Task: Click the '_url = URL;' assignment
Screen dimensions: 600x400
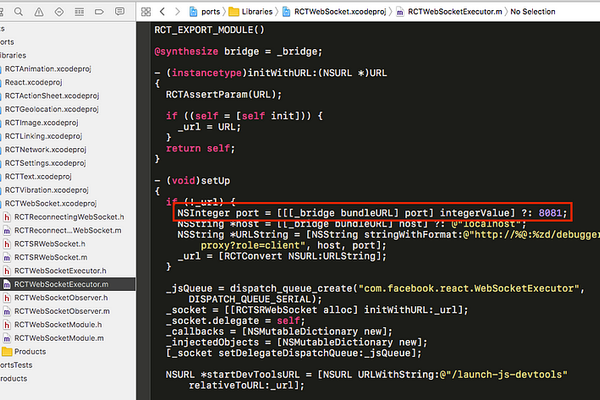Action: click(209, 127)
